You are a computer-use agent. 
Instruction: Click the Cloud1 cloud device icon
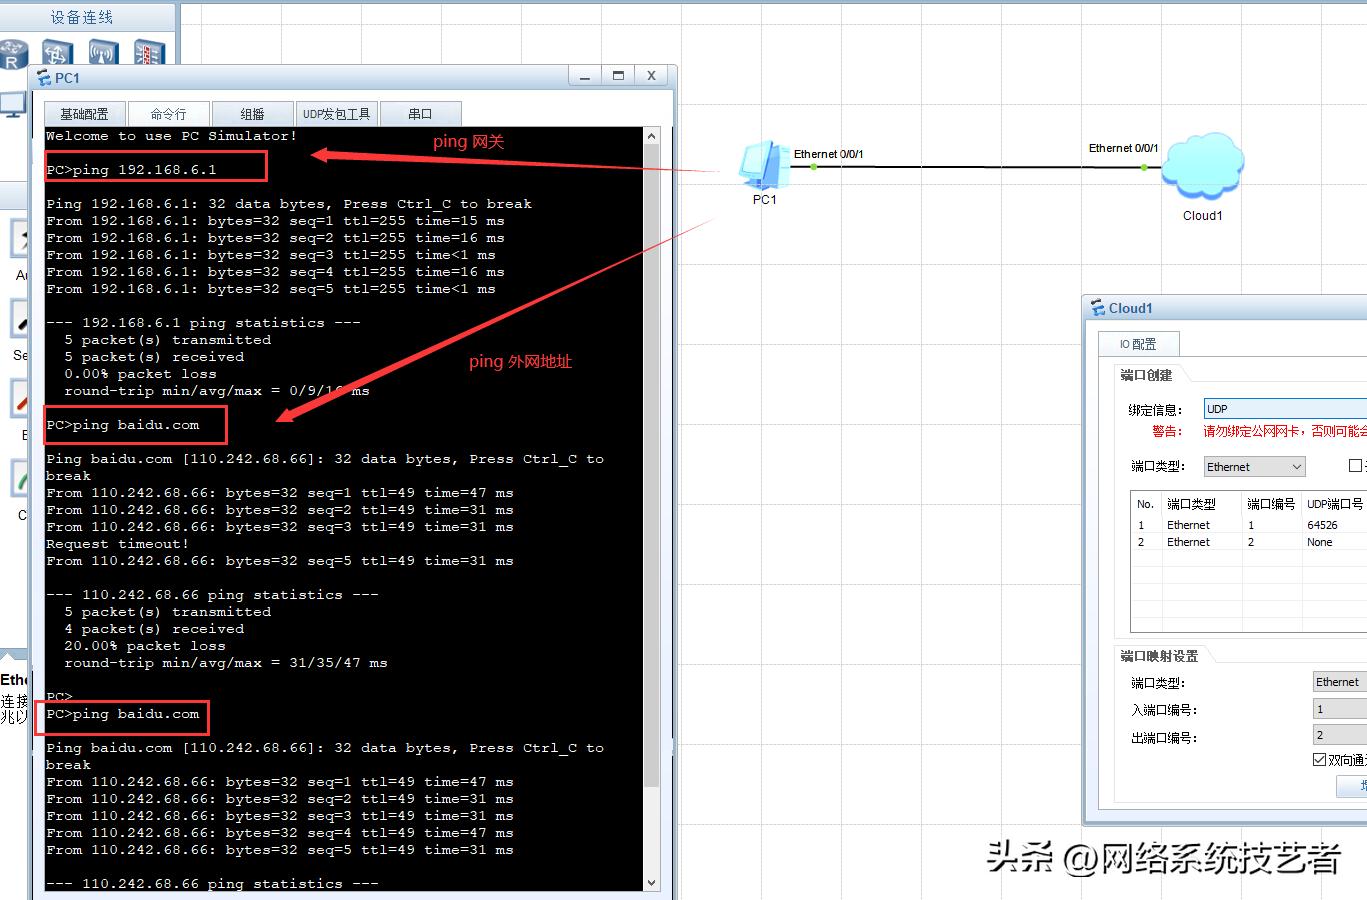pyautogui.click(x=1202, y=168)
